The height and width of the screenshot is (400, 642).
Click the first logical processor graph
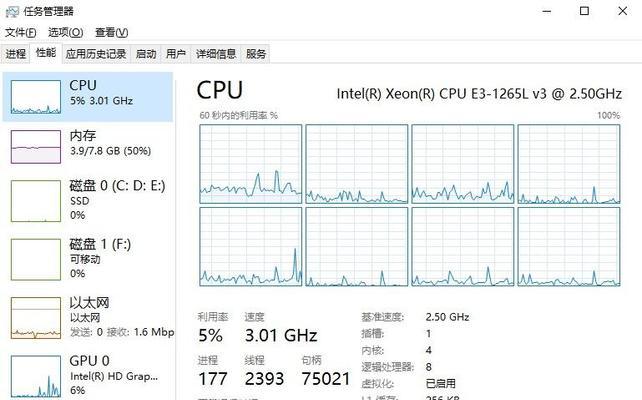point(251,164)
